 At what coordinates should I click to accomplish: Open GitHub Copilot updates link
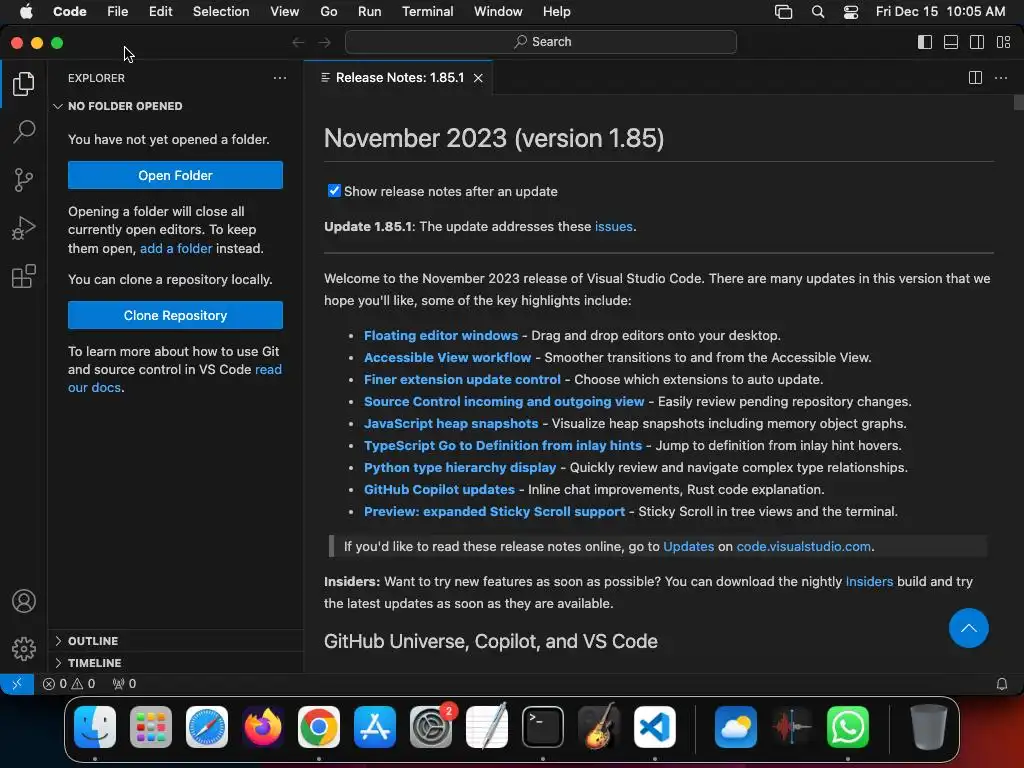[439, 490]
